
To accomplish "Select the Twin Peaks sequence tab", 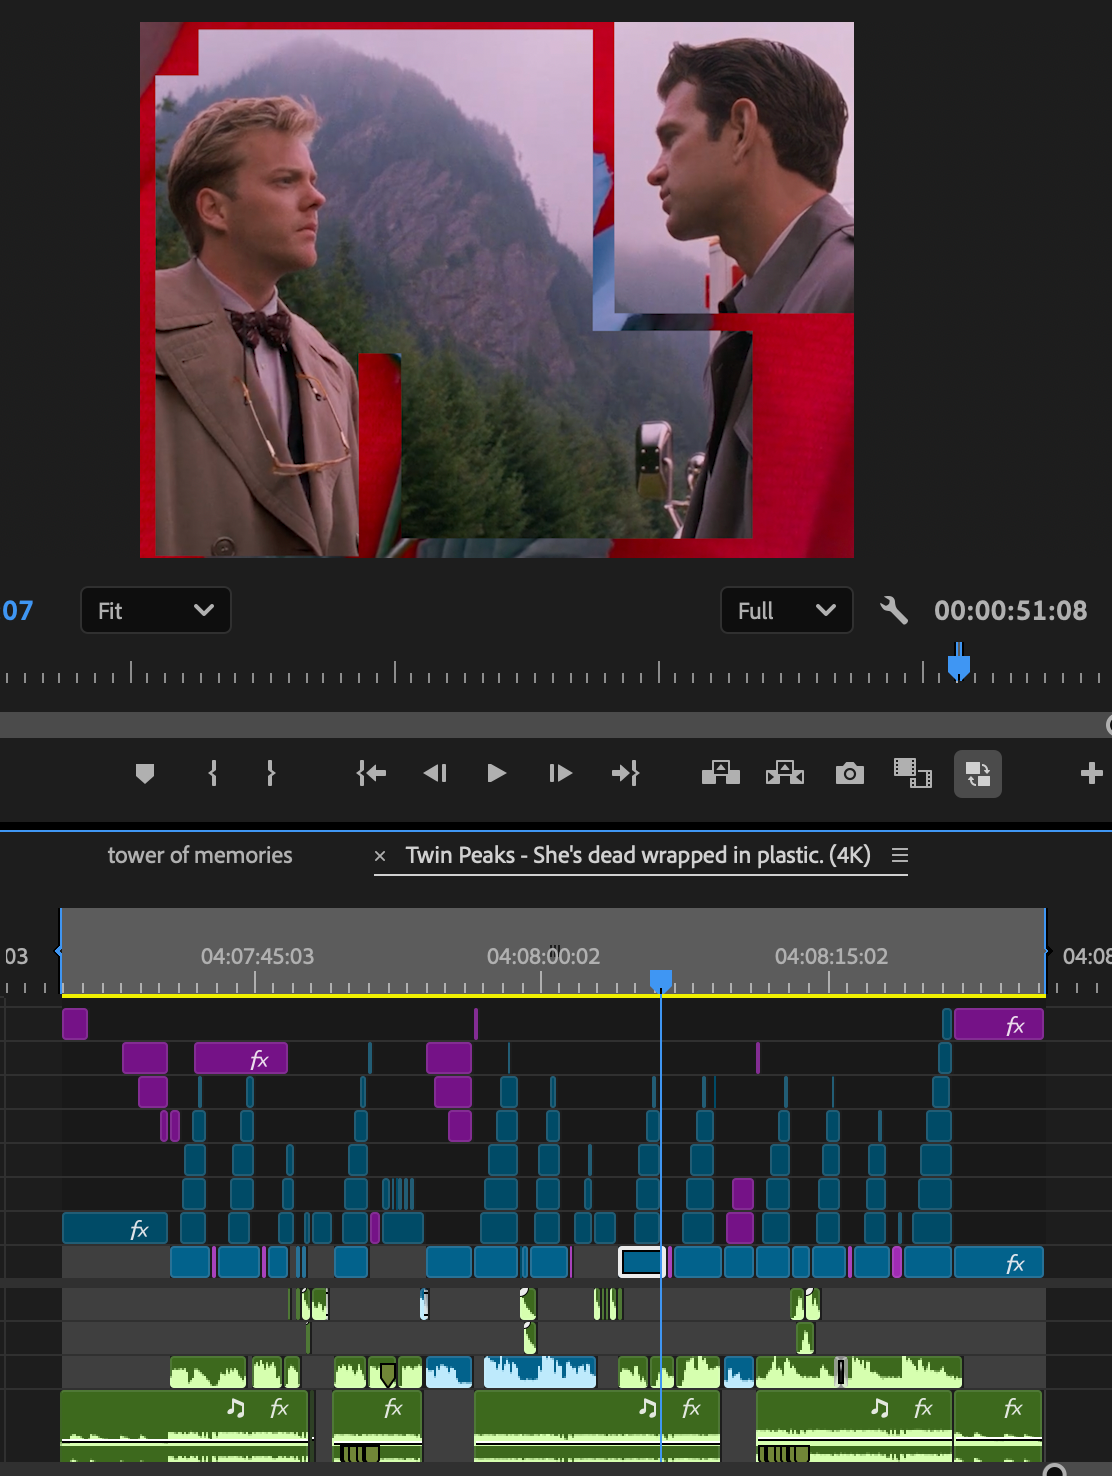I will (638, 855).
